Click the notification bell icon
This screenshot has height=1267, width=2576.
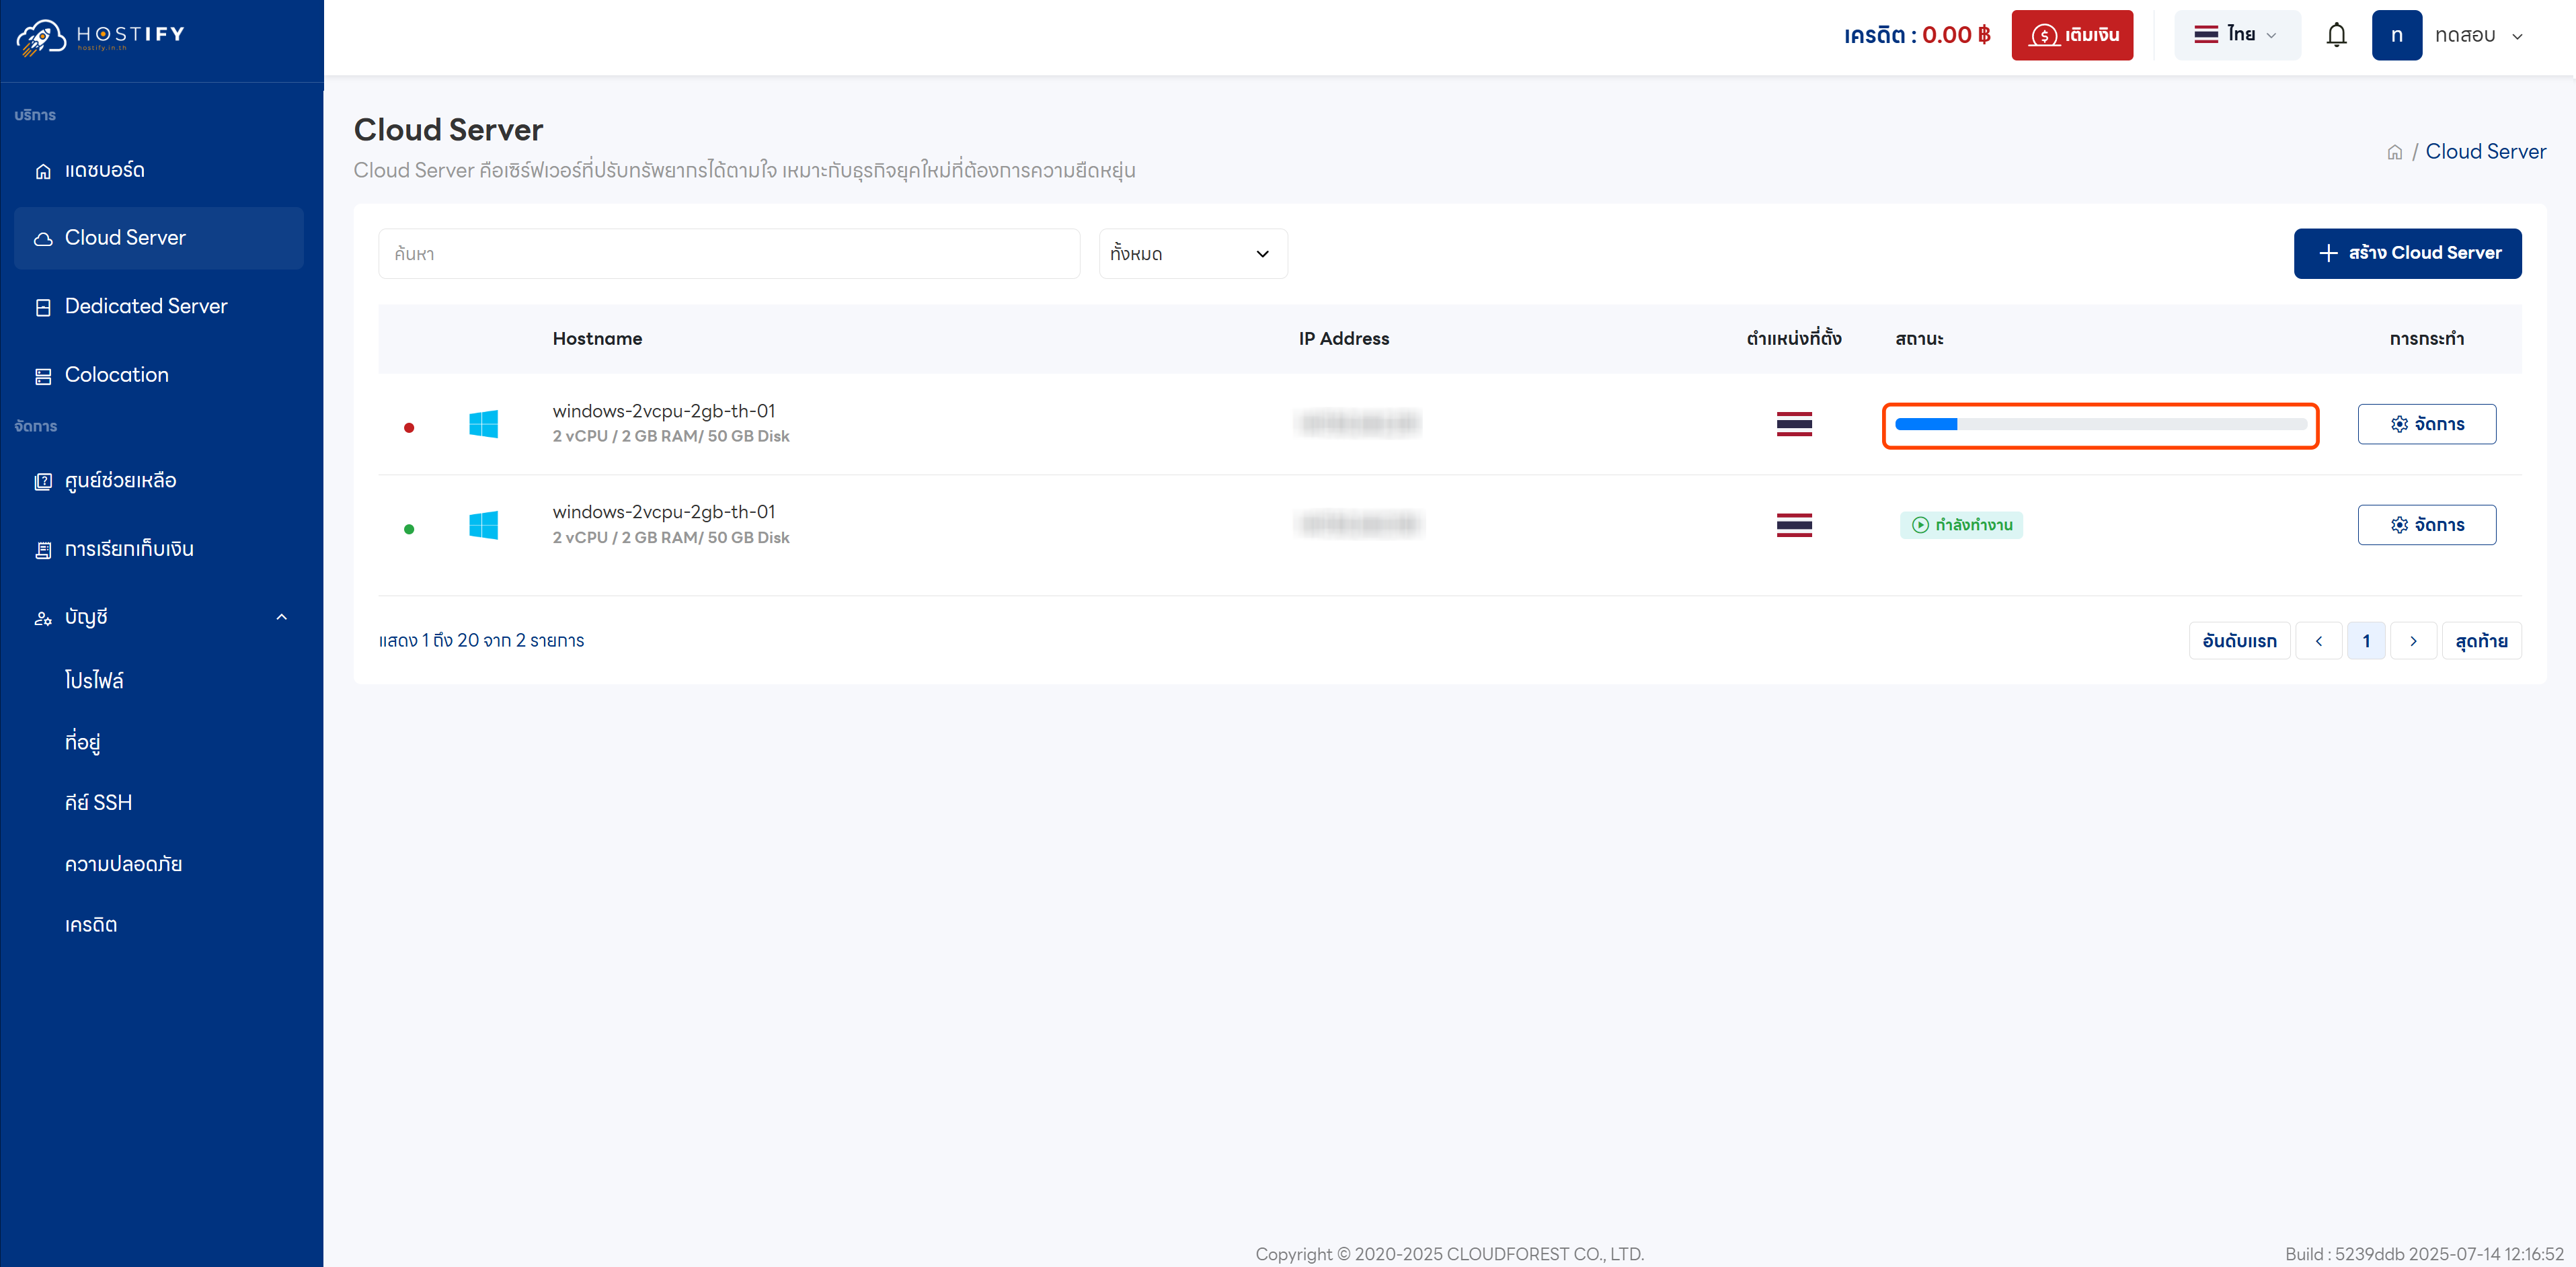[x=2336, y=35]
